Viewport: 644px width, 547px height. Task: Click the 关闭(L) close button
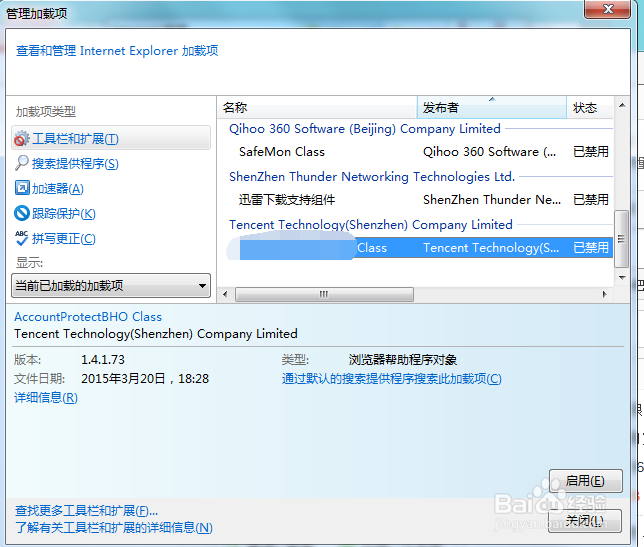(x=585, y=521)
